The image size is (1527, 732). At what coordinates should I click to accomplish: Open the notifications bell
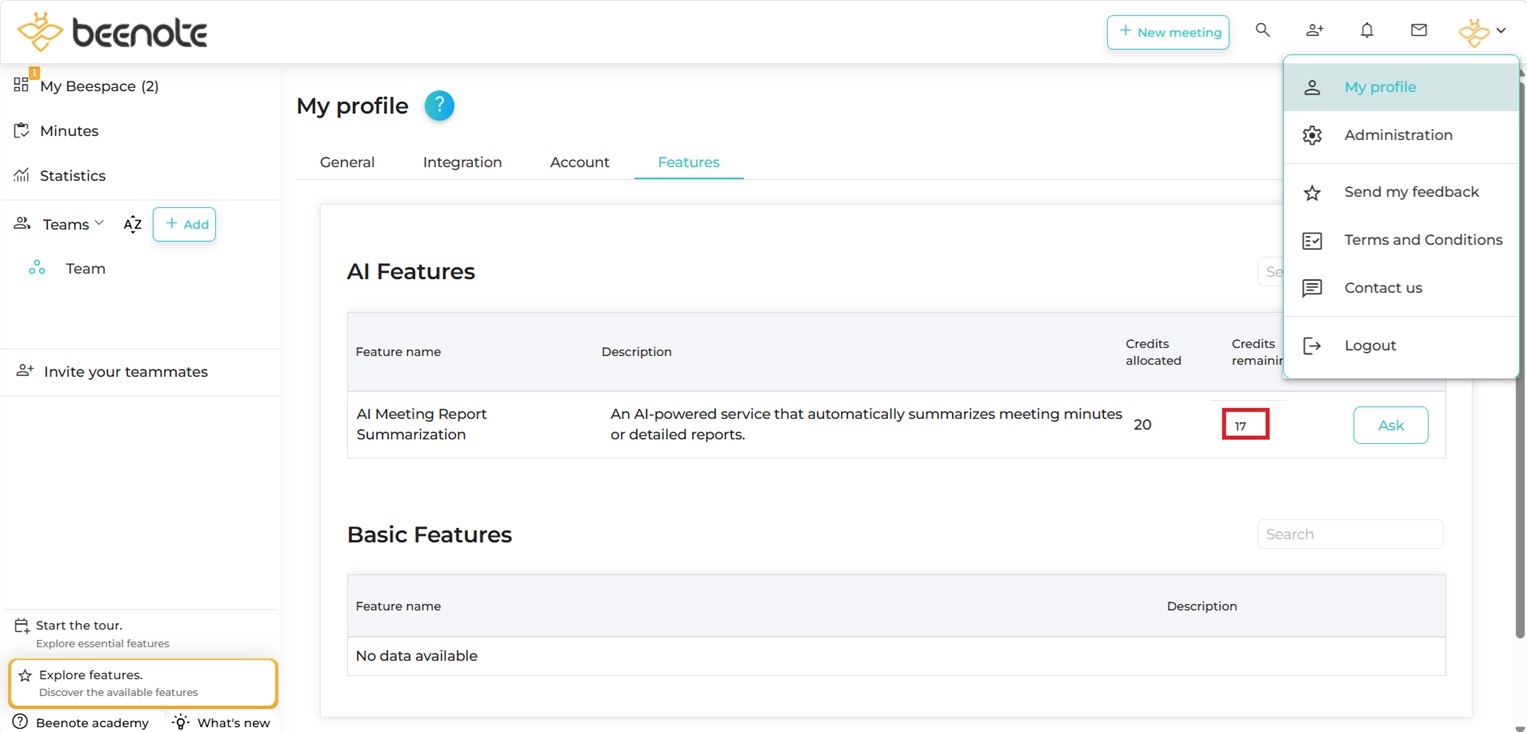1367,31
